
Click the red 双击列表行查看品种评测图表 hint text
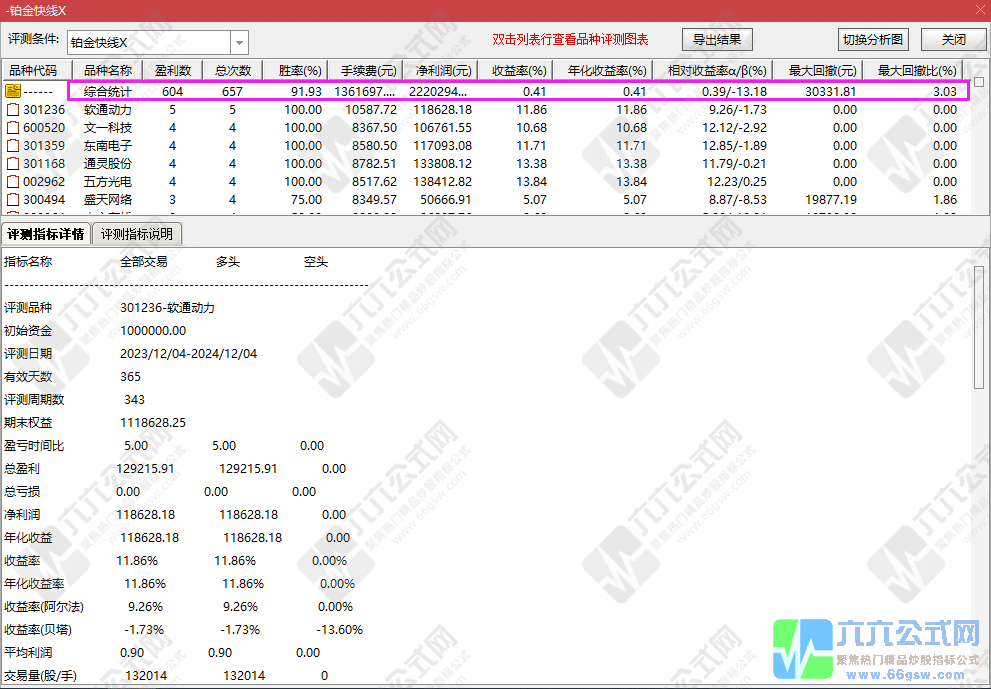pyautogui.click(x=569, y=39)
